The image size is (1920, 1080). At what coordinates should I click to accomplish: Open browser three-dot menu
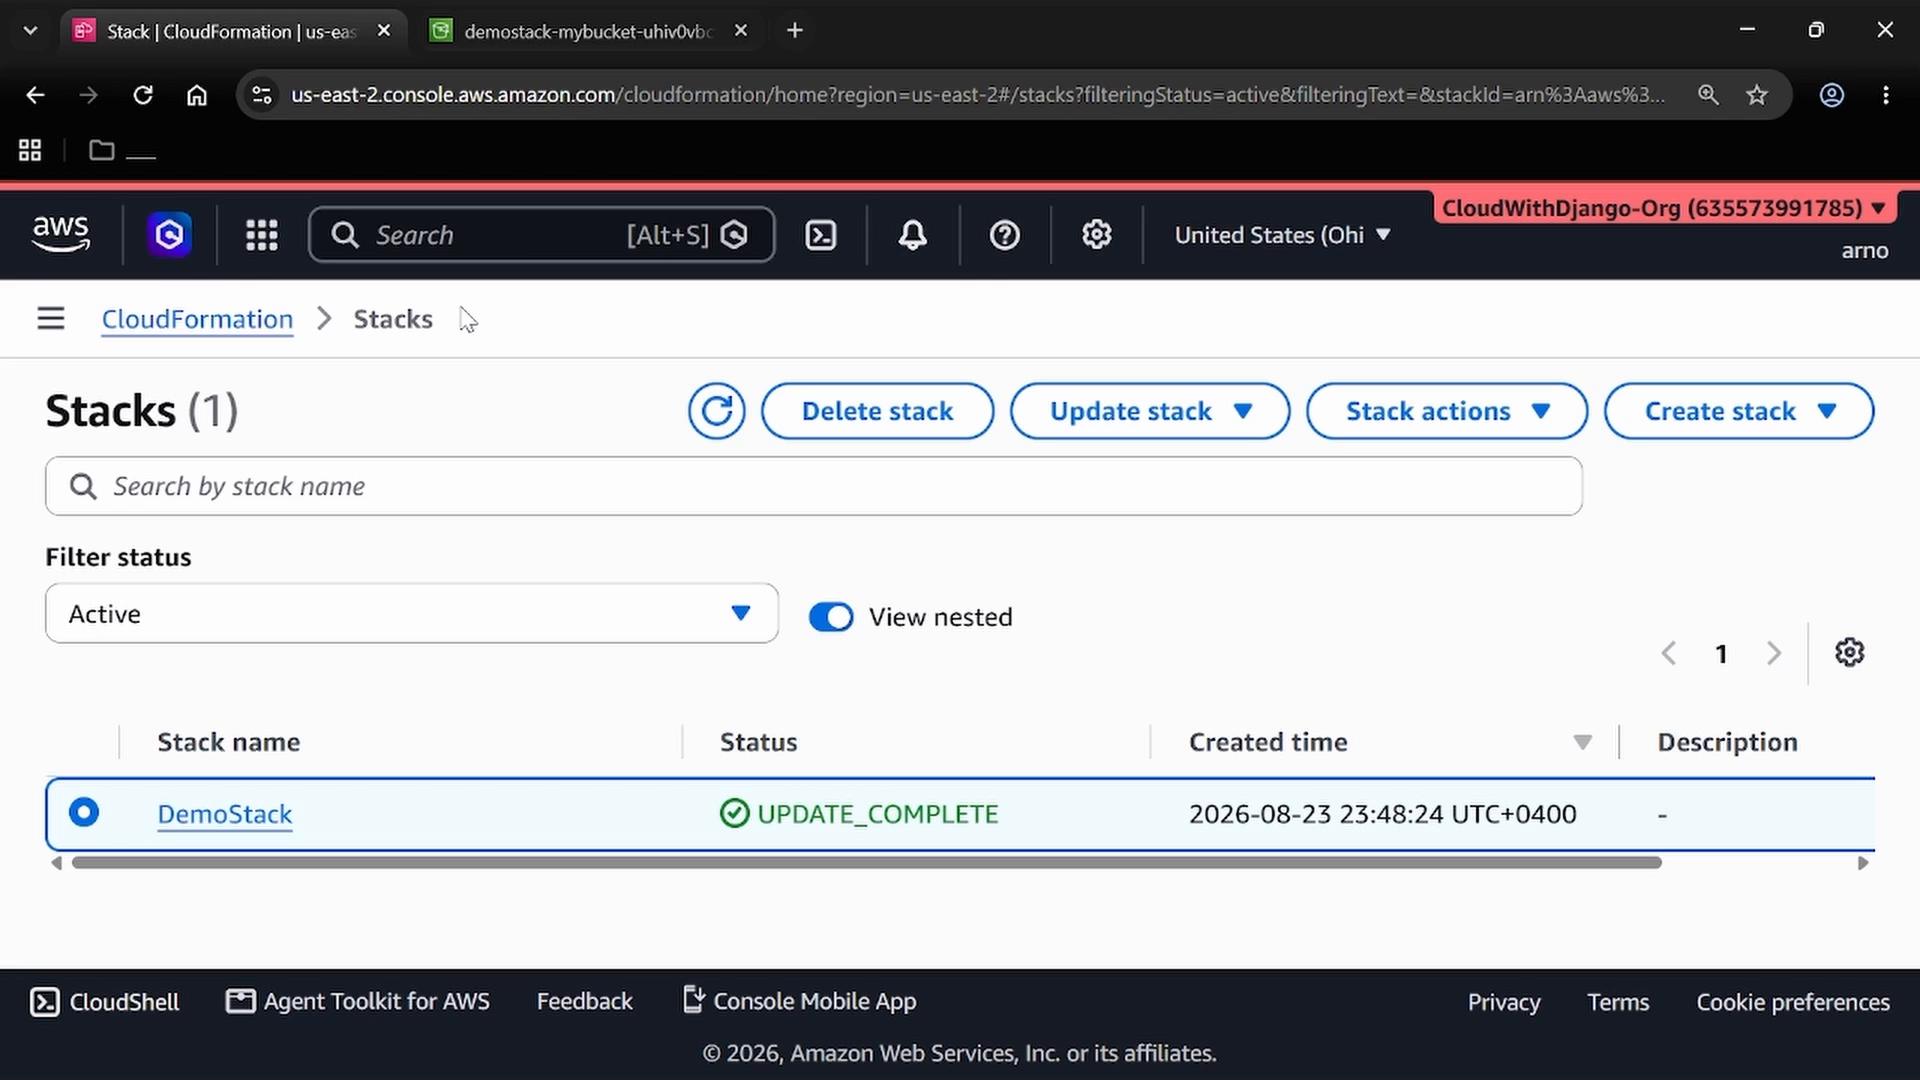pos(1886,95)
